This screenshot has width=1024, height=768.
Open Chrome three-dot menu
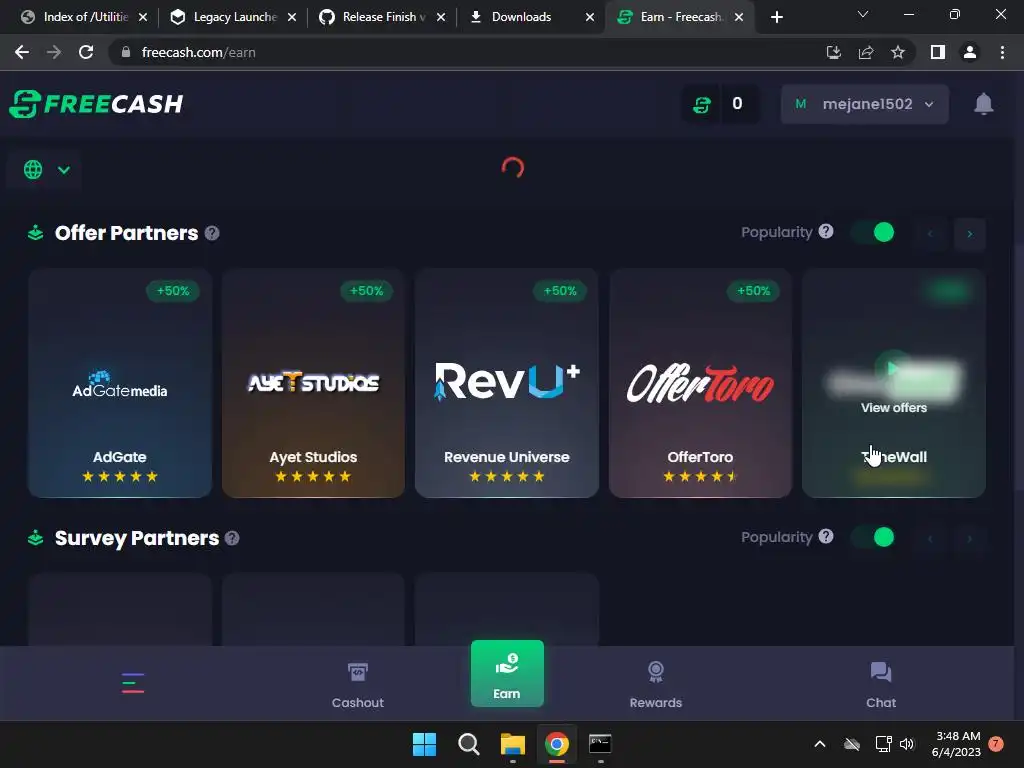(1002, 52)
